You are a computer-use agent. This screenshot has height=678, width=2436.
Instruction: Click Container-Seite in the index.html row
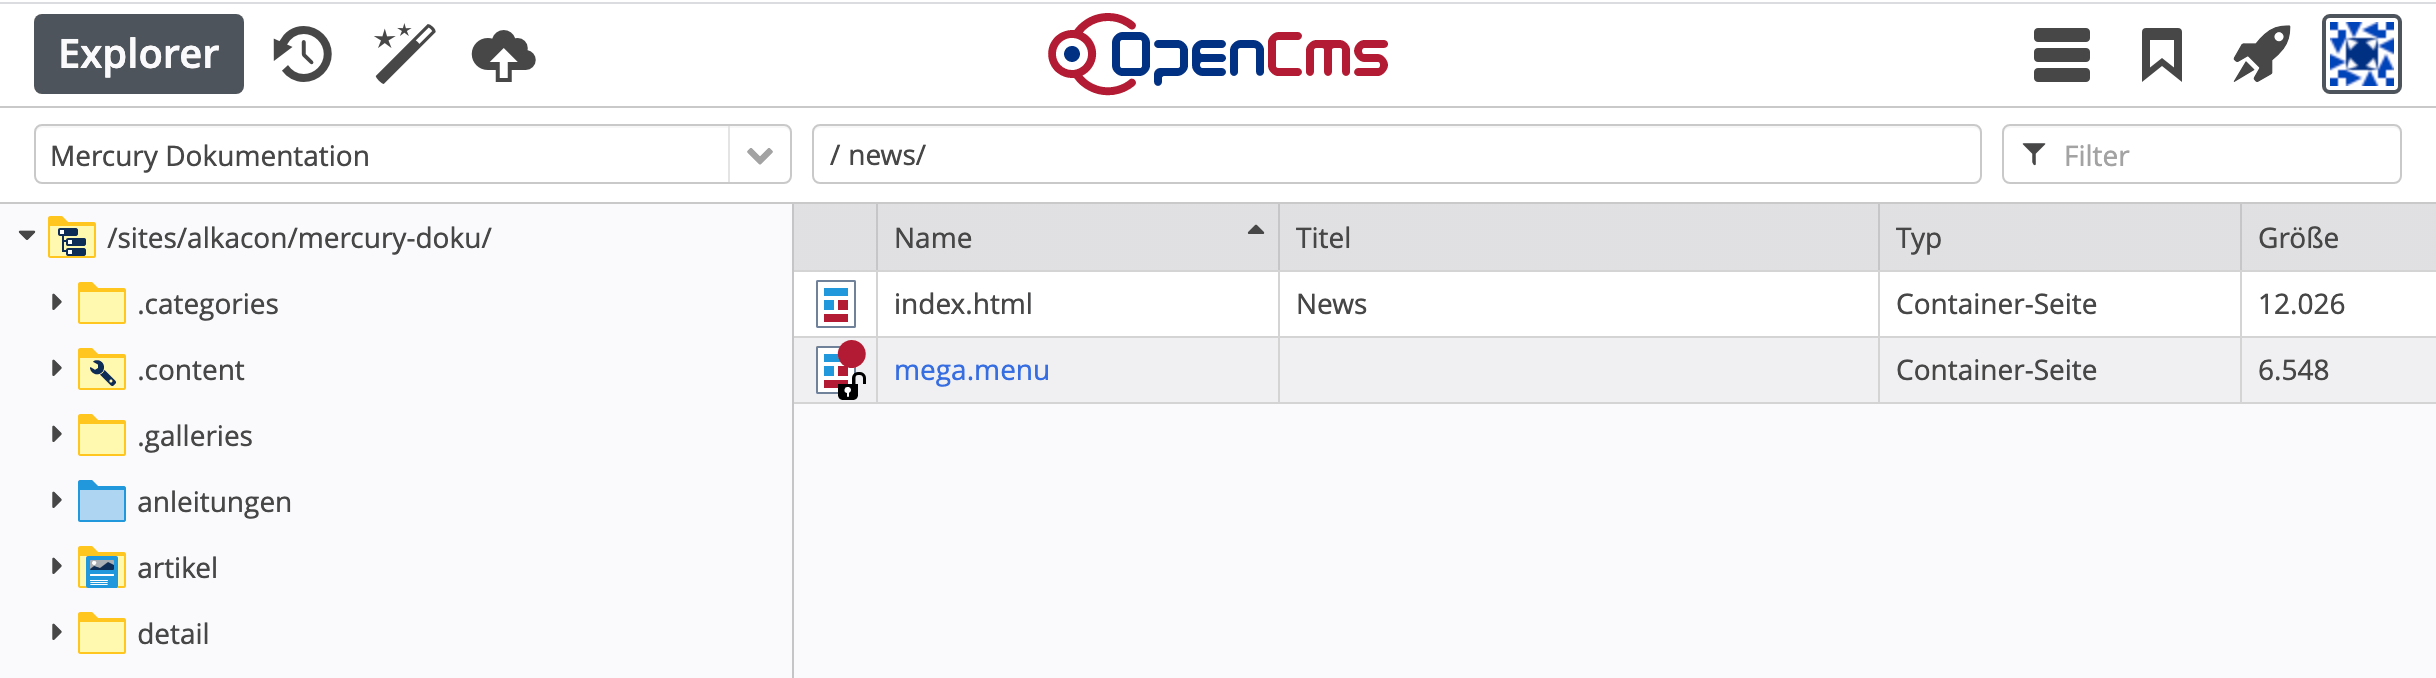tap(1996, 304)
